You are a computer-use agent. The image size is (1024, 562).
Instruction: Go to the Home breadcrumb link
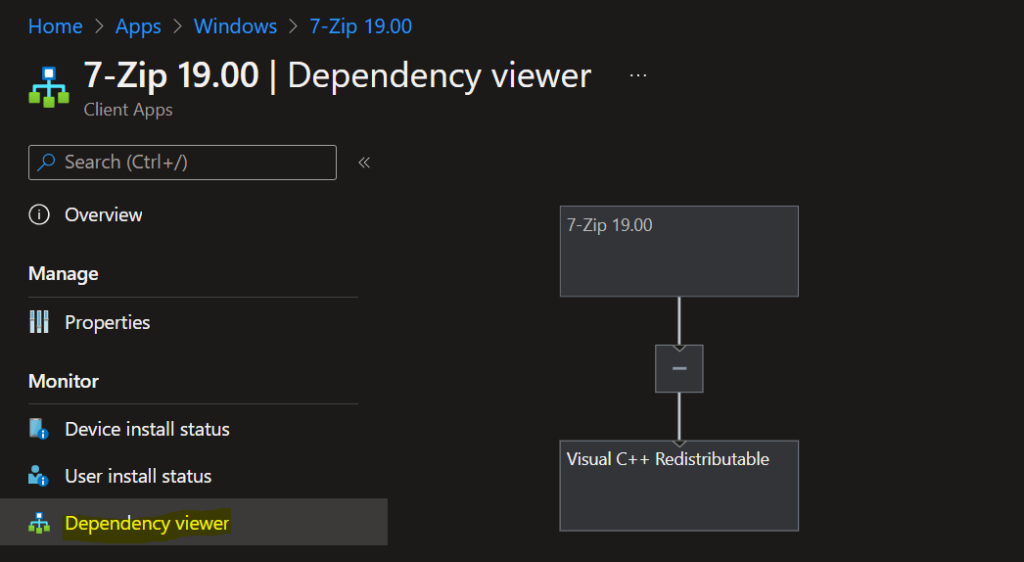click(56, 27)
